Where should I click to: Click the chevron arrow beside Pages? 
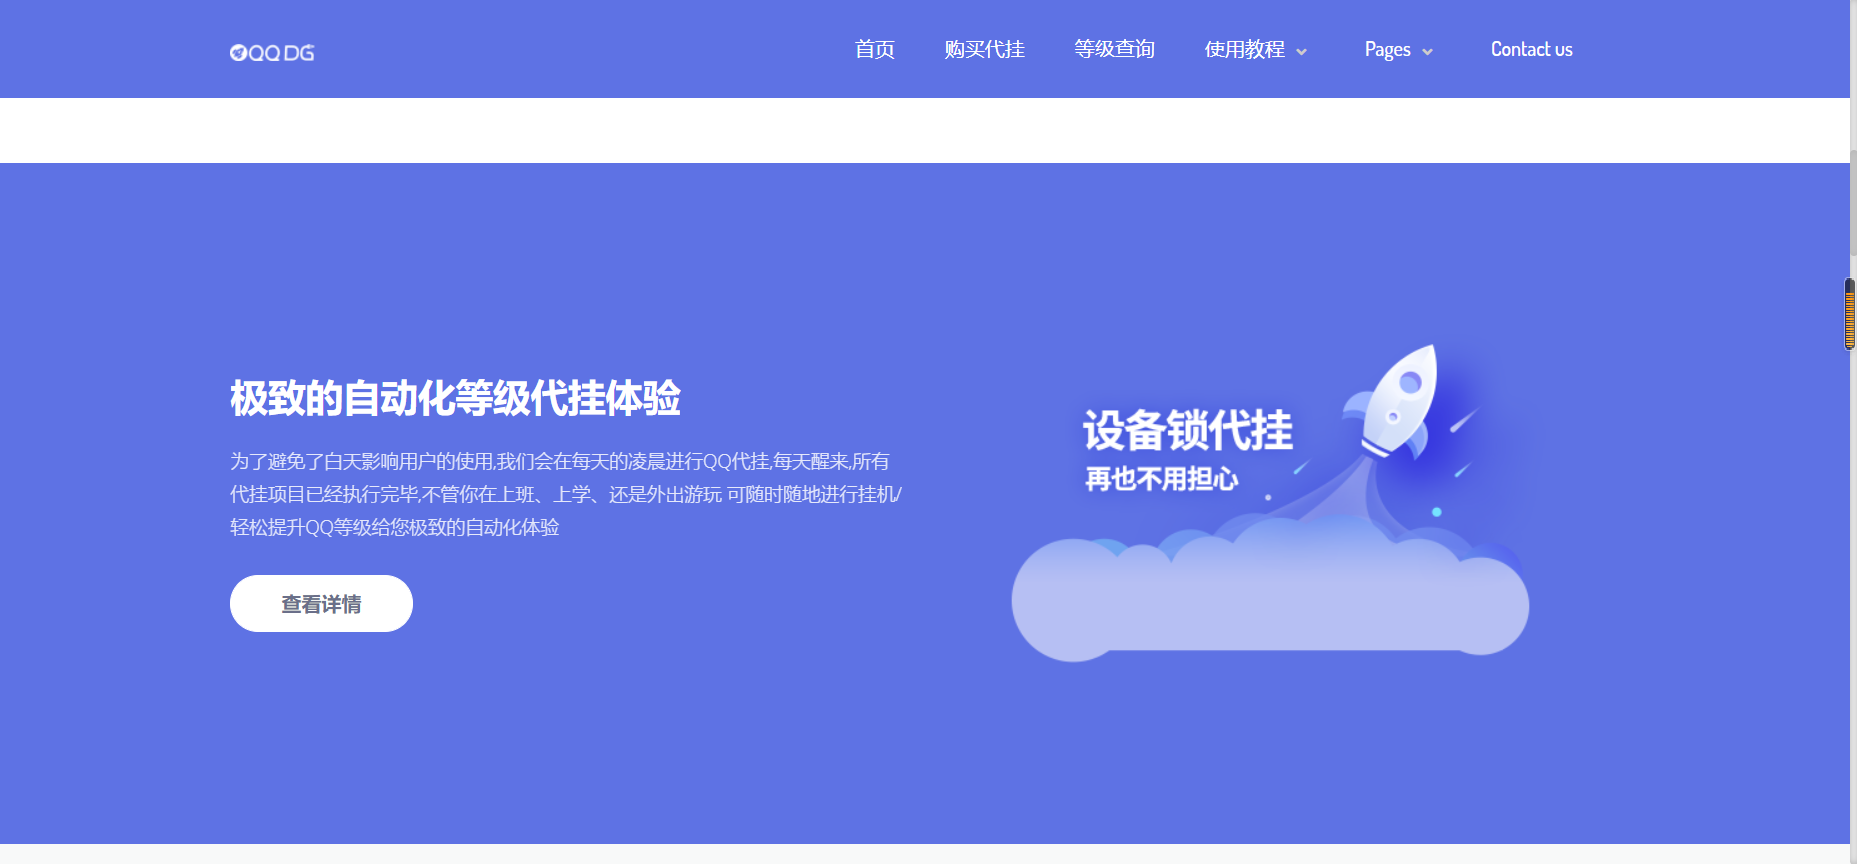click(x=1427, y=52)
